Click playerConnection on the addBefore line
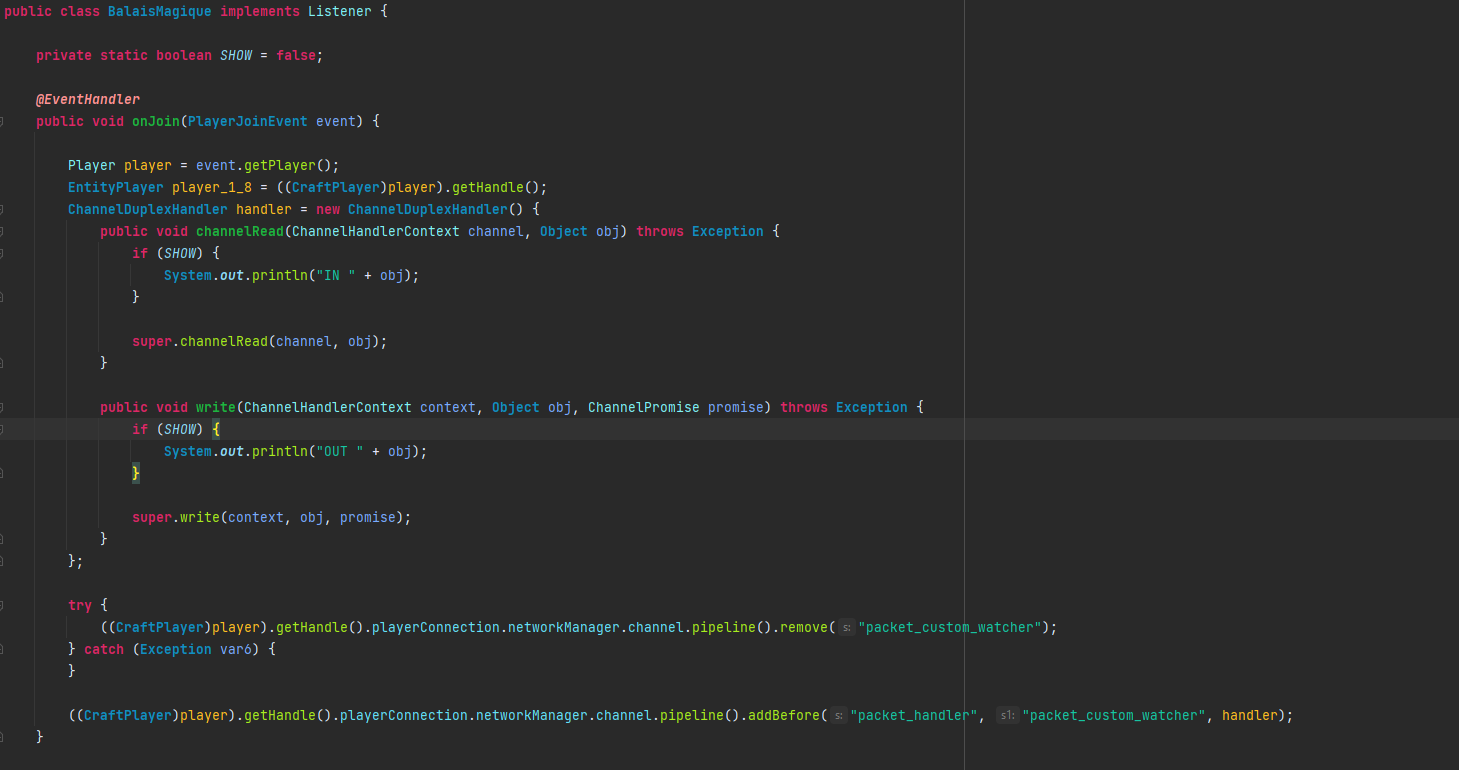The width and height of the screenshot is (1459, 770). 404,715
